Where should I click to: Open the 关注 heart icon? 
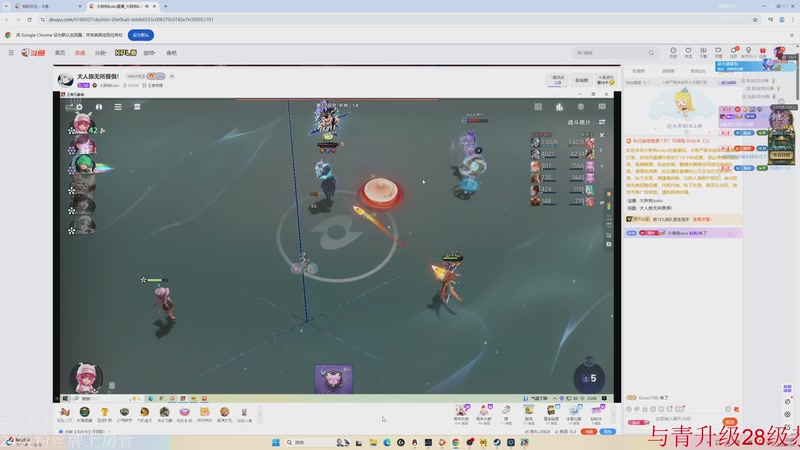(x=688, y=52)
